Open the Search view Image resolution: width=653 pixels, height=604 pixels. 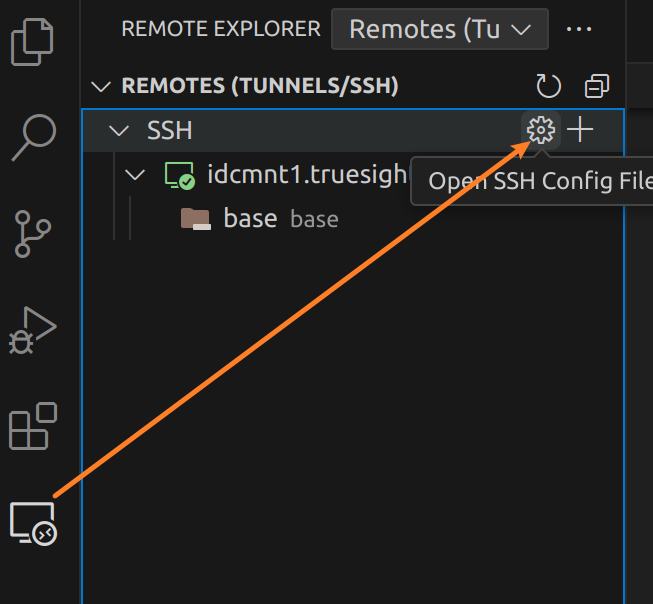32,138
